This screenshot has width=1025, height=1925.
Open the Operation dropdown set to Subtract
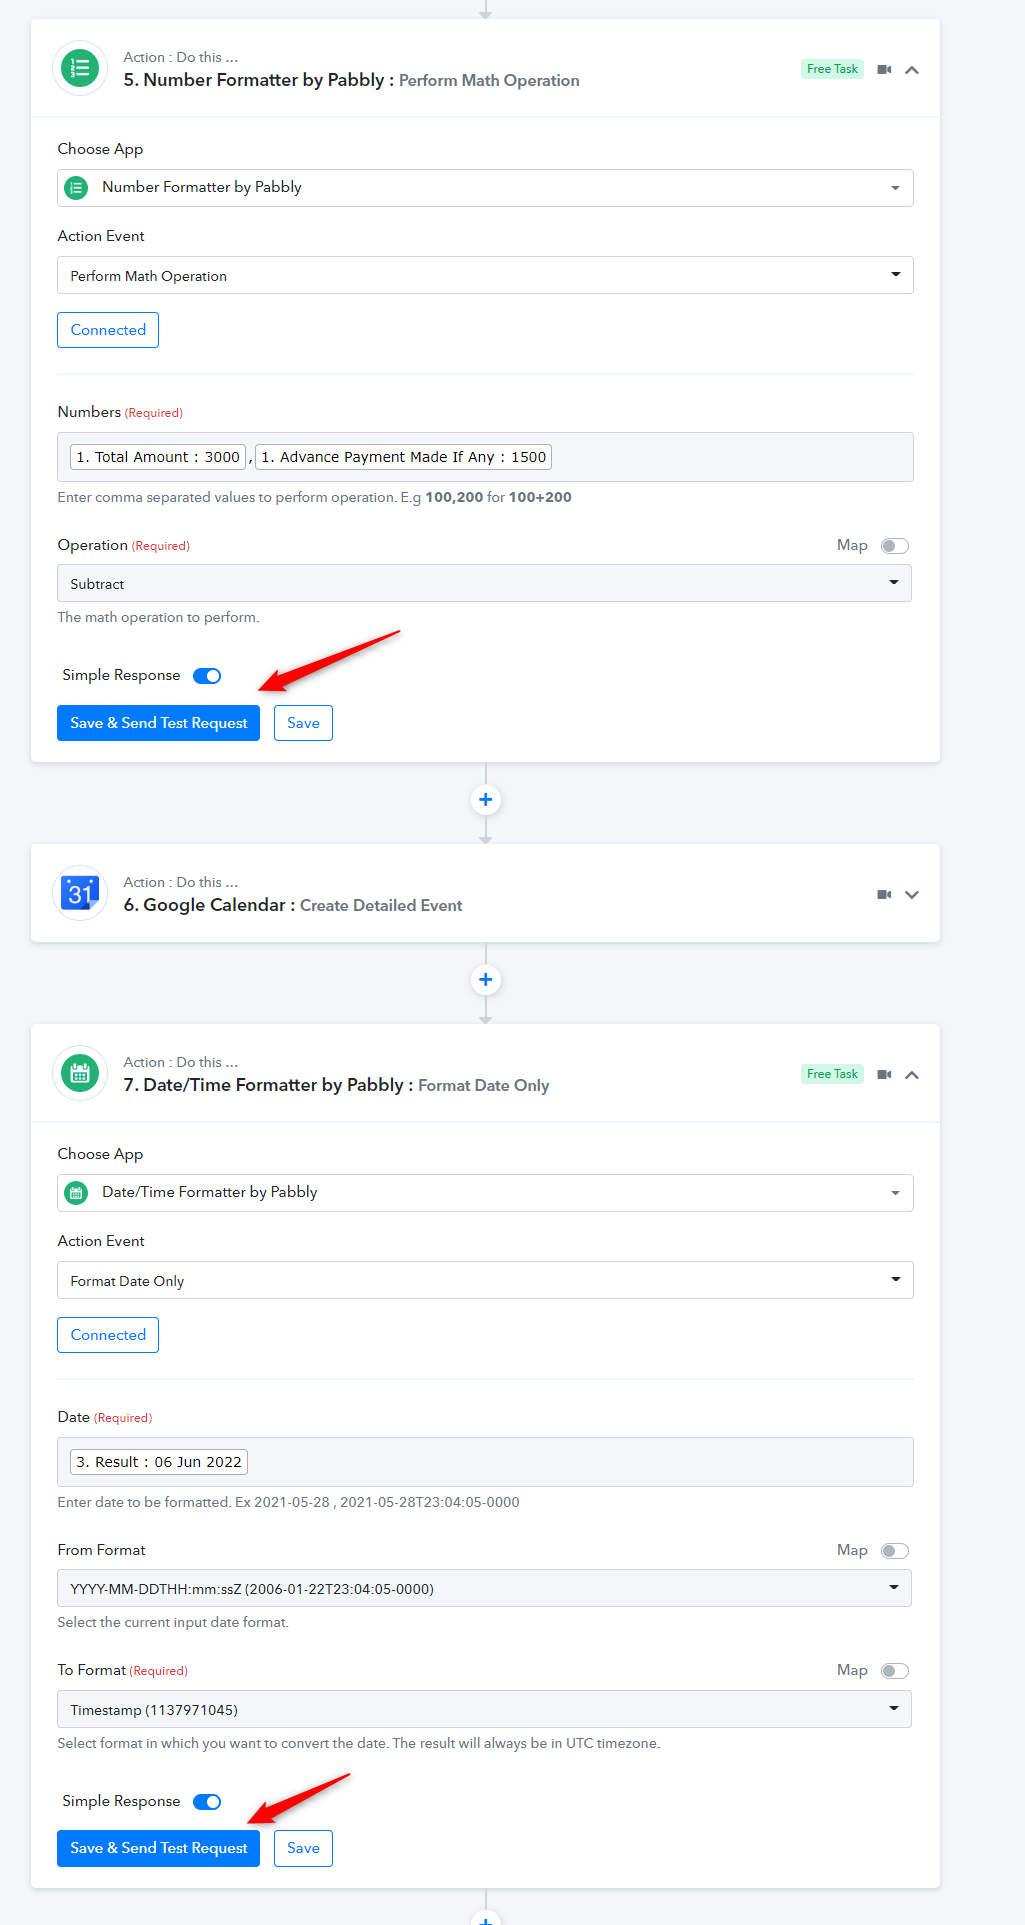pyautogui.click(x=484, y=583)
